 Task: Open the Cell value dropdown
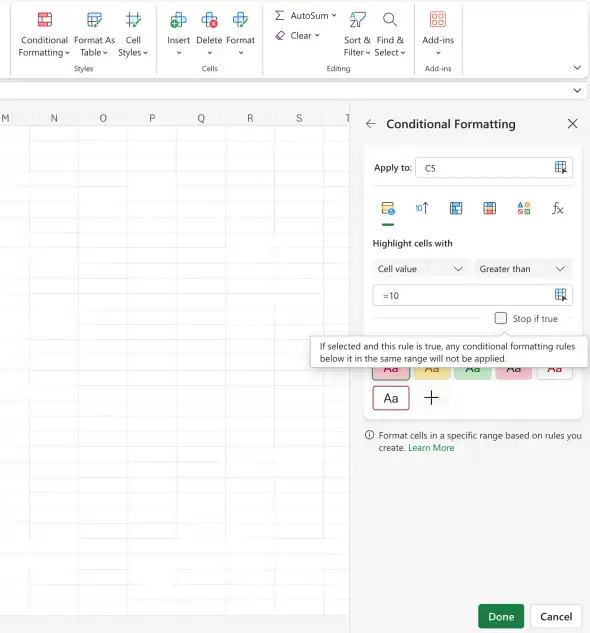pyautogui.click(x=420, y=269)
